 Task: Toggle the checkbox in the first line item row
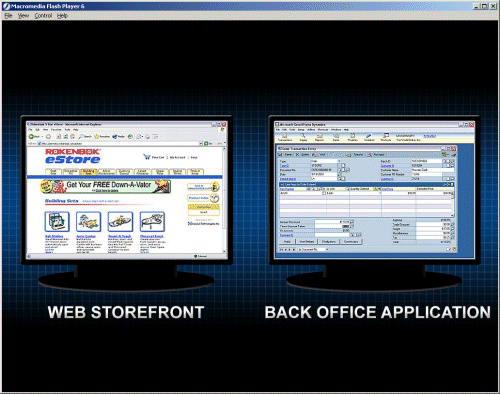point(324,193)
